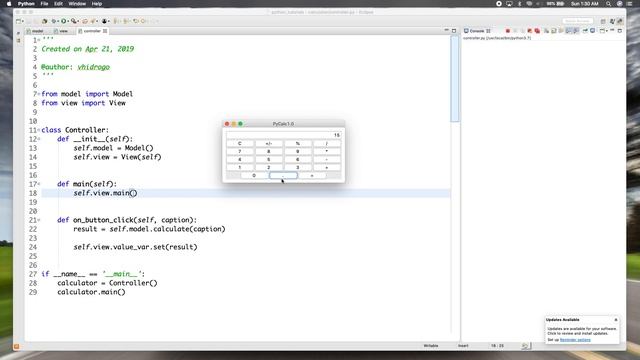640x360 pixels.
Task: Click the 'self.view.value_var.set(result)' line
Action: [136, 247]
